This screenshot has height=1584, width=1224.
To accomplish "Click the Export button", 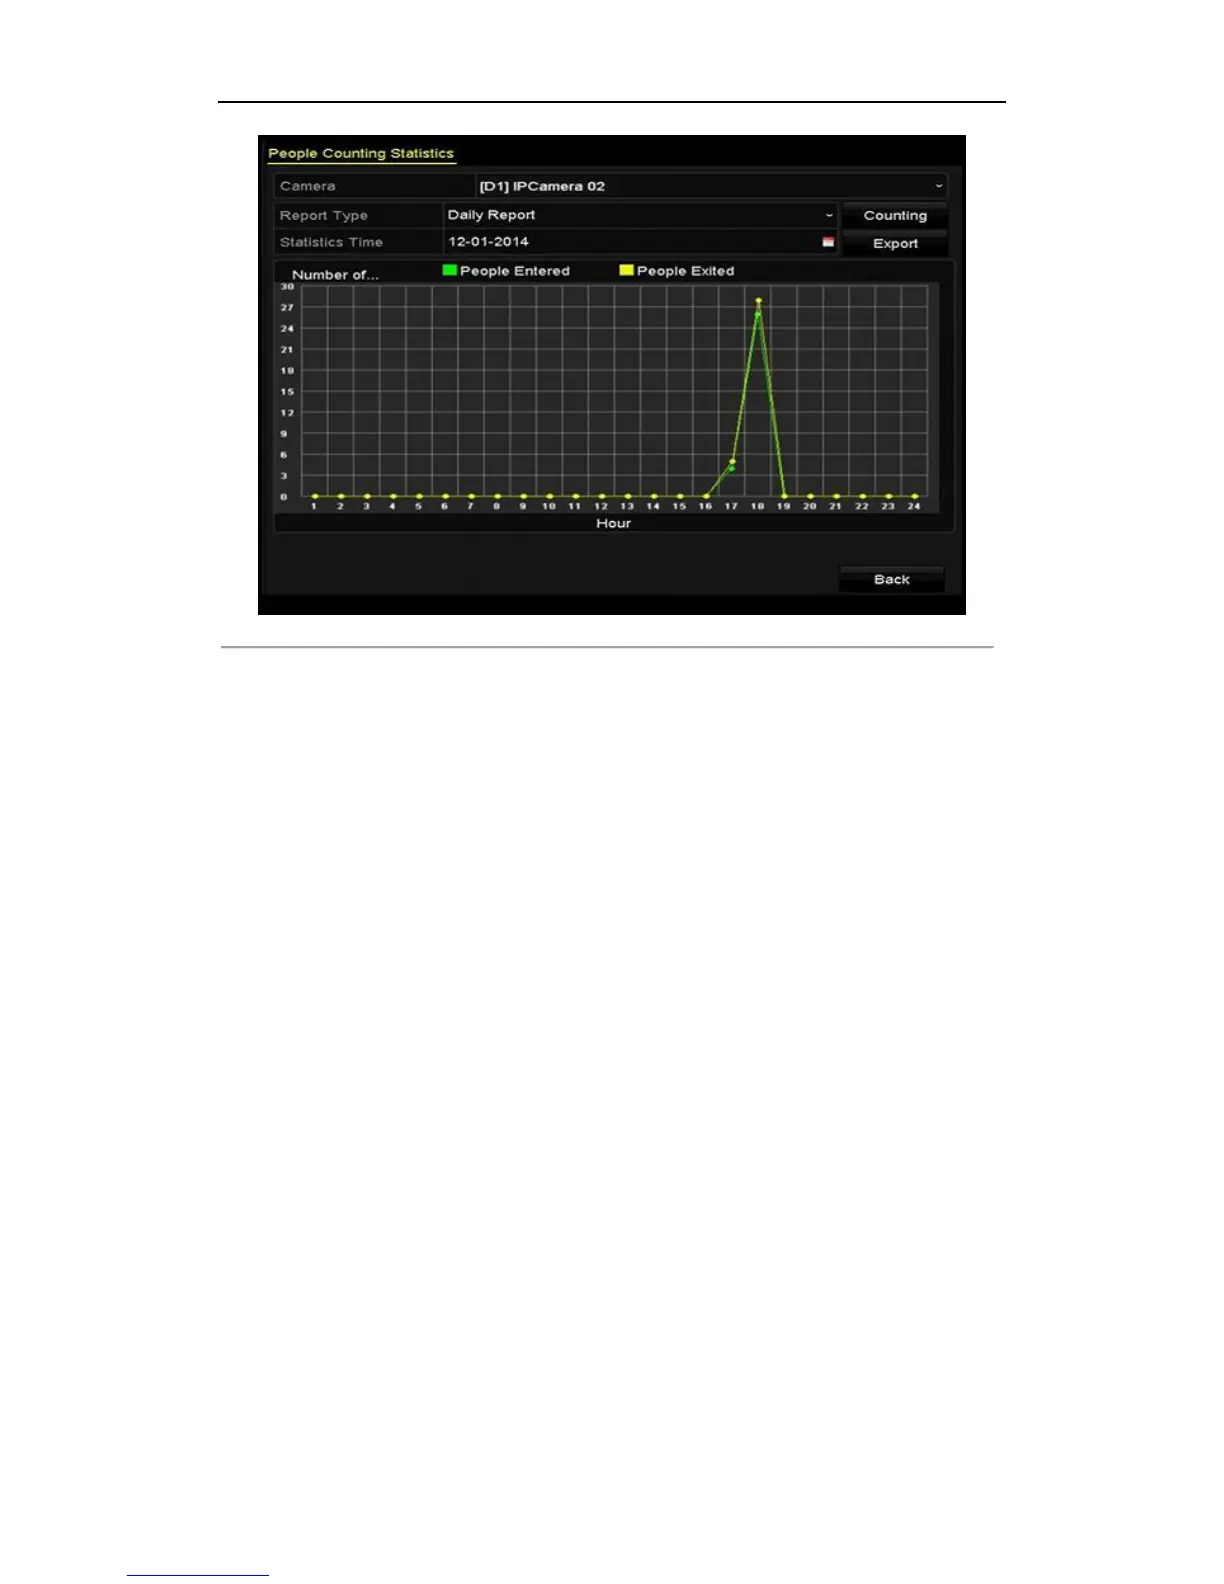I will pos(895,243).
